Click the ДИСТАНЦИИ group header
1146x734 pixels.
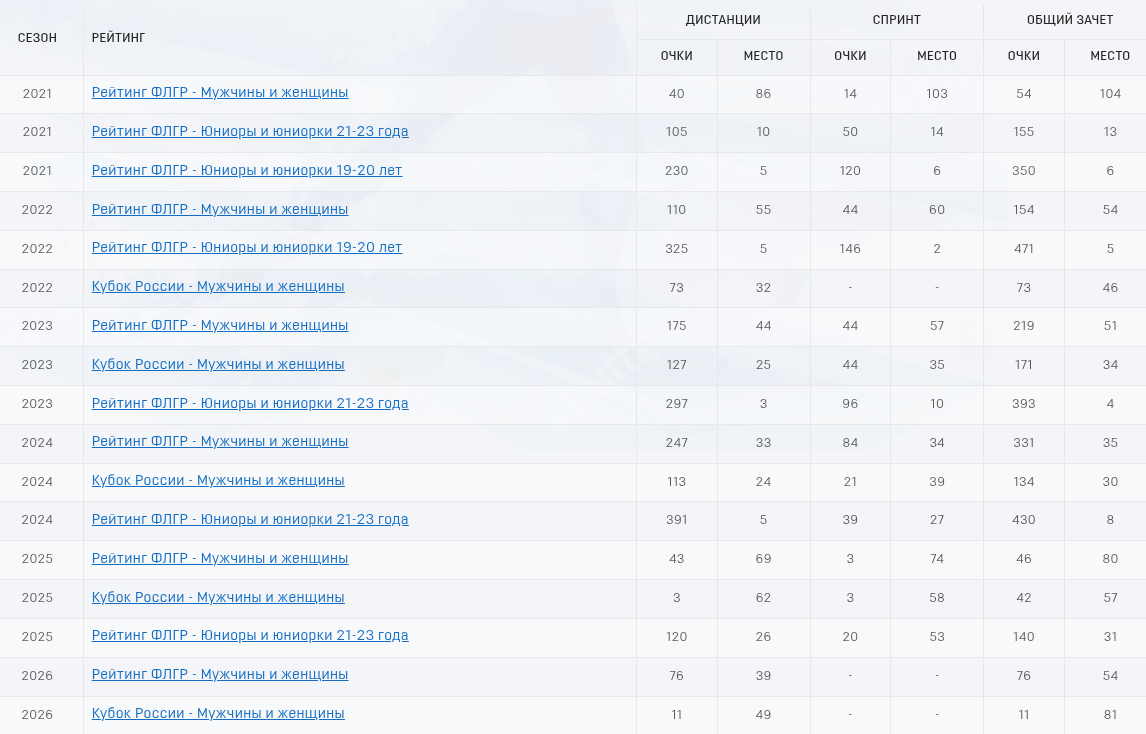point(723,20)
